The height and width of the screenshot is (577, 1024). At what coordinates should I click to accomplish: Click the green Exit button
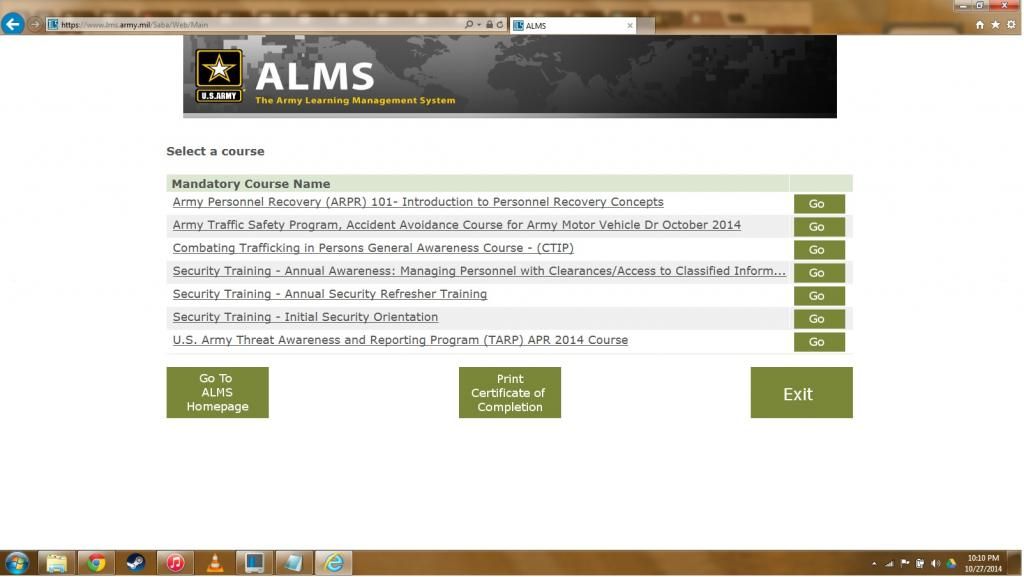801,393
